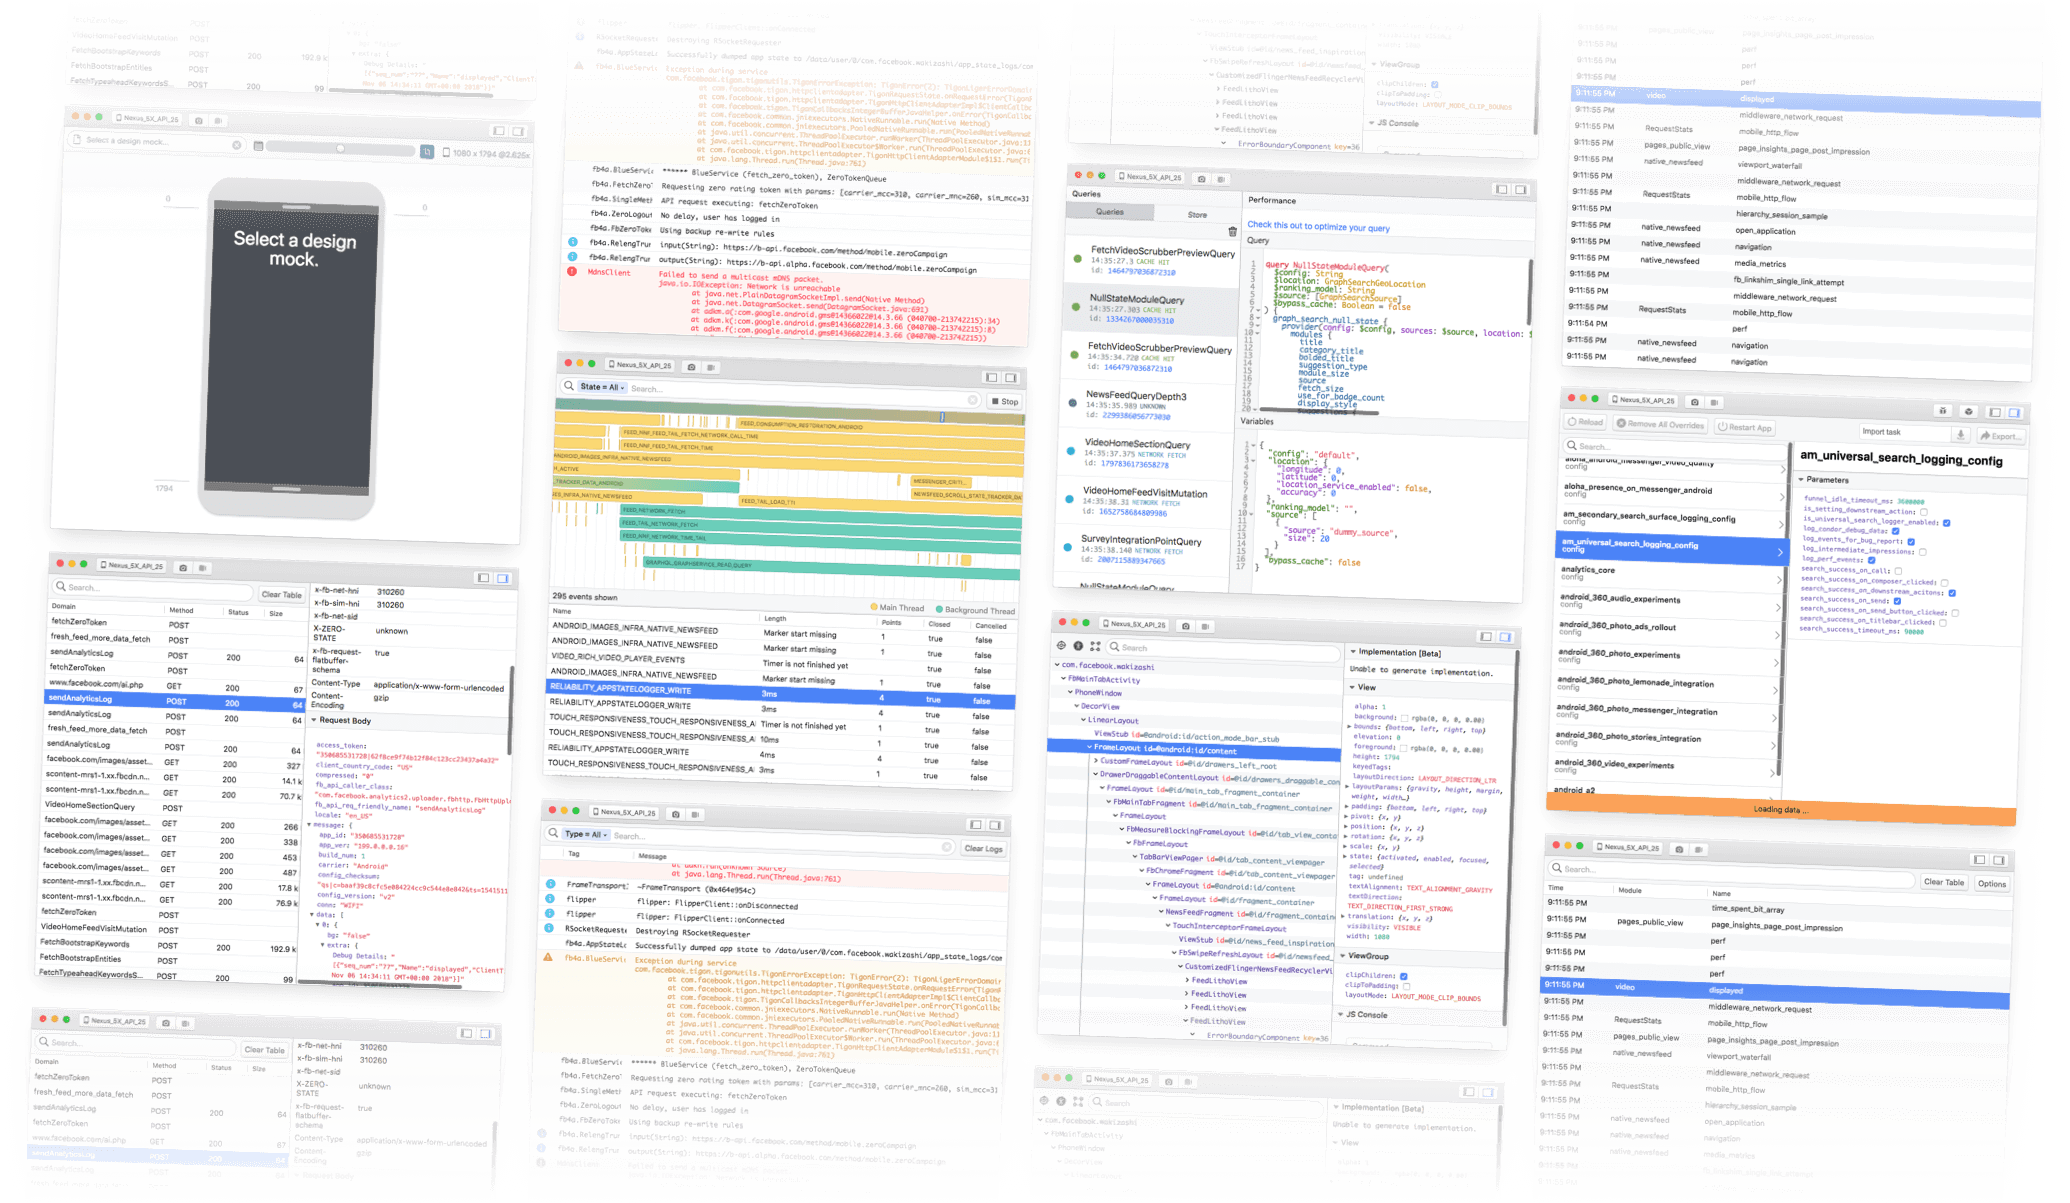2070x1203 pixels.
Task: Click the grid icon in the sharp layout inspector toolbar
Action: click(x=1095, y=646)
